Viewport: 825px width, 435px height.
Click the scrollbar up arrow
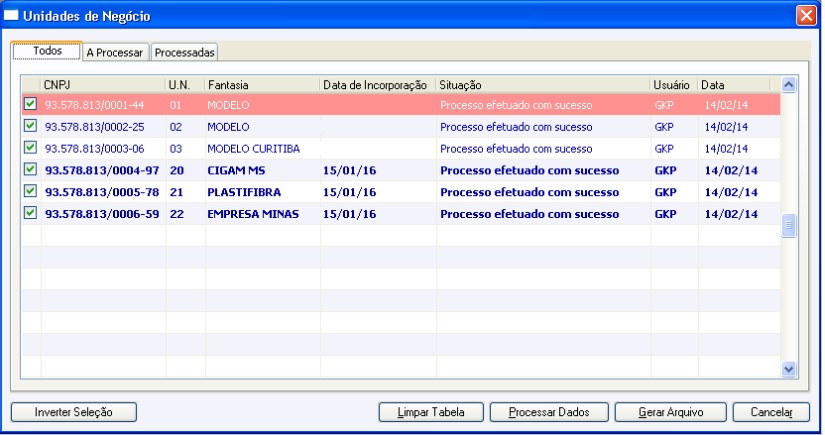[x=788, y=85]
